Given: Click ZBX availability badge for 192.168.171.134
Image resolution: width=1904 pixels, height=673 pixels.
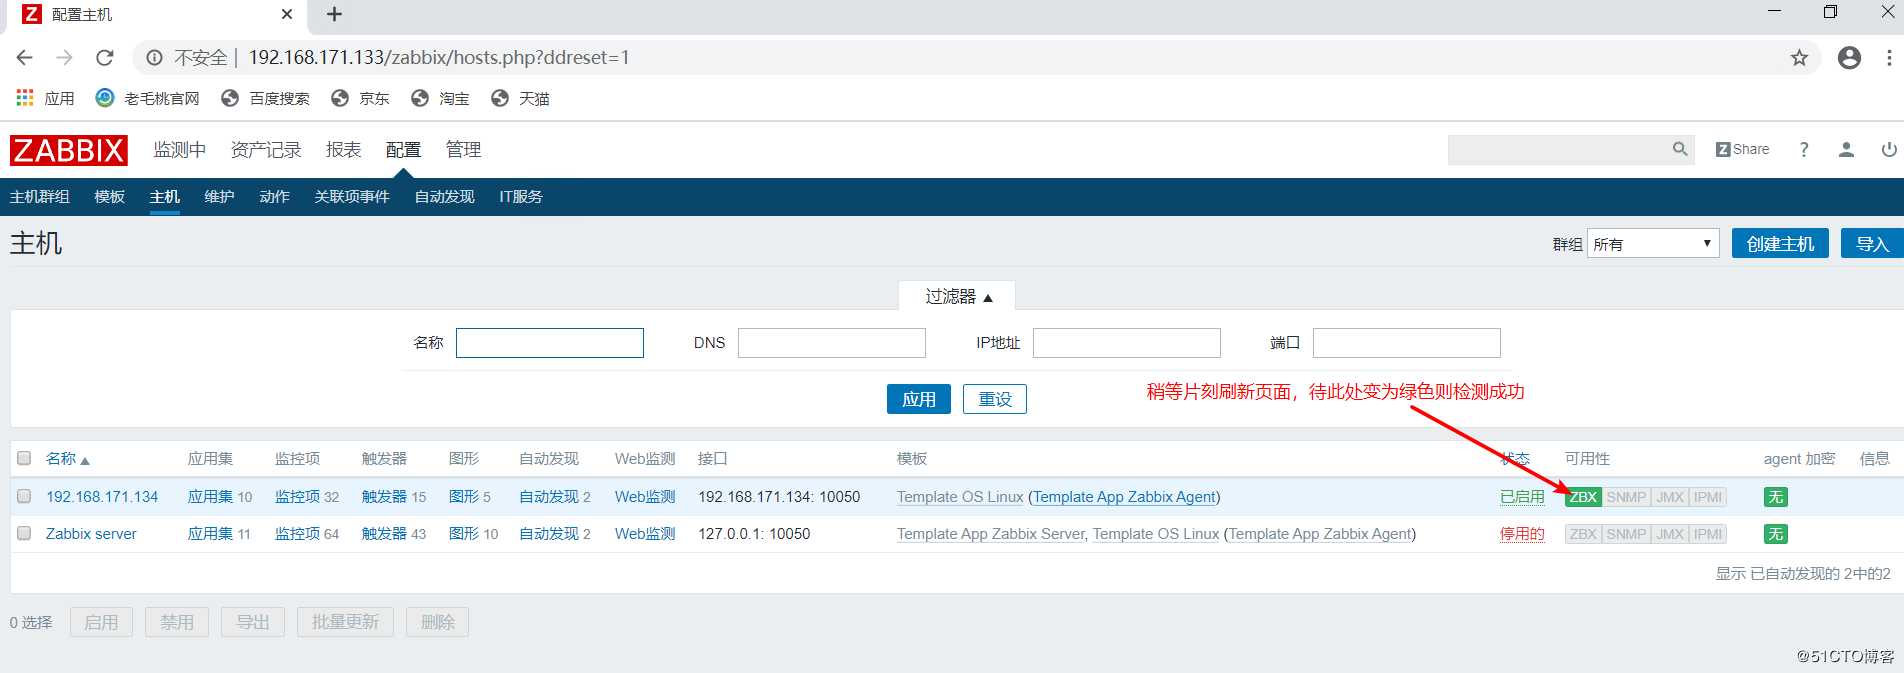Looking at the screenshot, I should [1583, 497].
